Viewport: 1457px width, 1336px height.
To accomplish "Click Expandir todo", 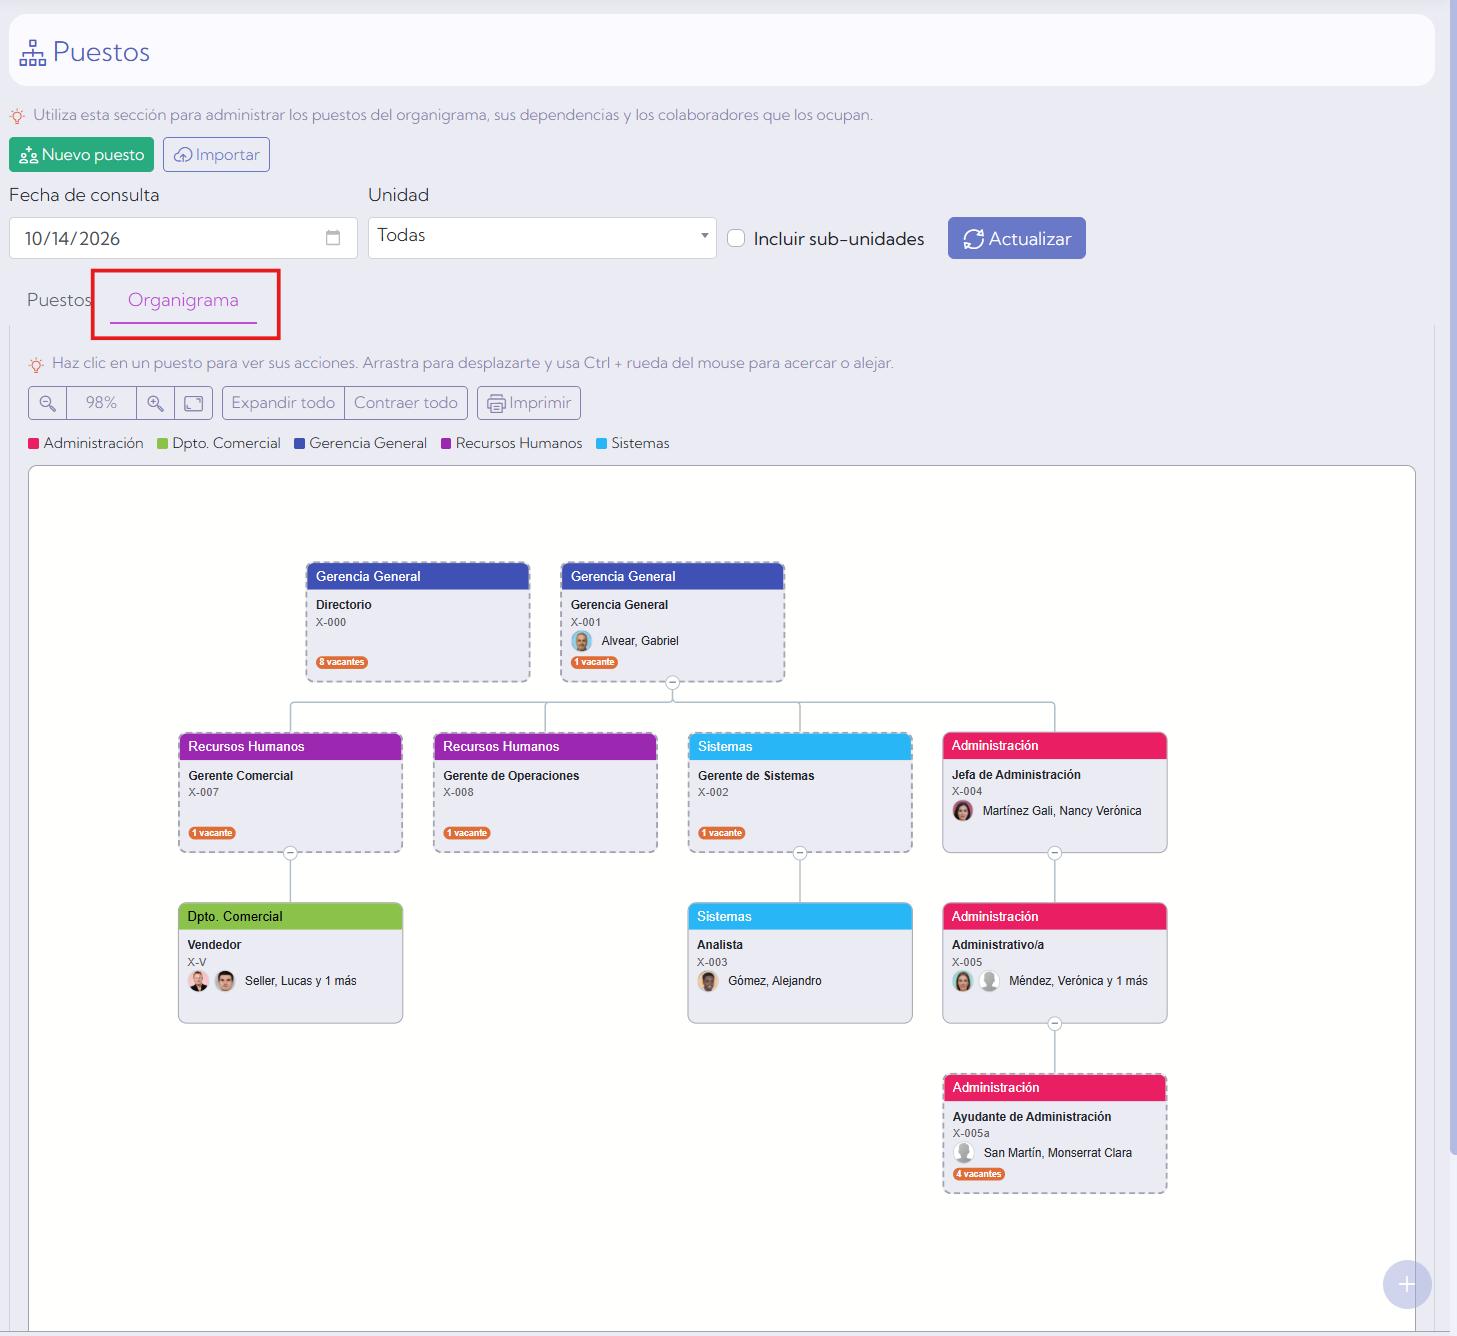I will (283, 403).
